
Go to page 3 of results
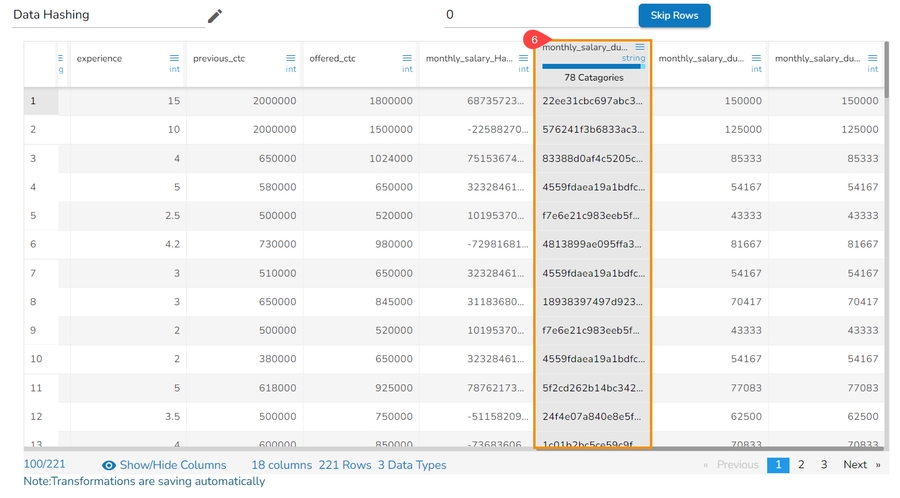tap(824, 465)
